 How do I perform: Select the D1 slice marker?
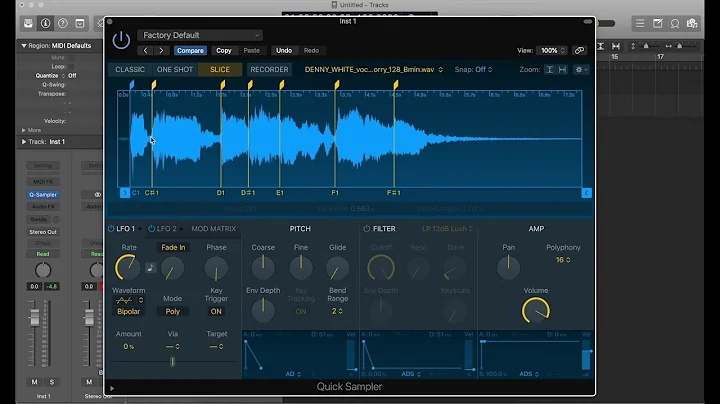coord(222,84)
